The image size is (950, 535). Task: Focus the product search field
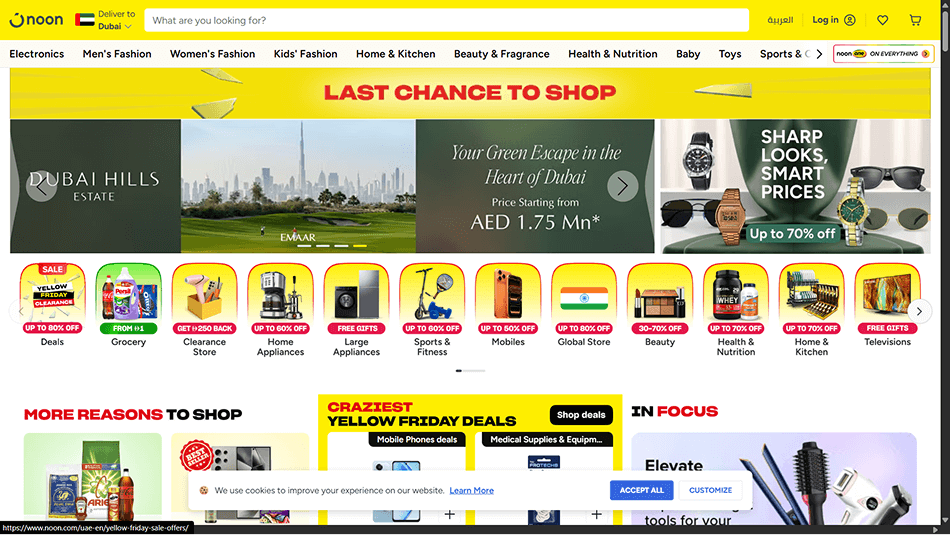click(x=447, y=20)
